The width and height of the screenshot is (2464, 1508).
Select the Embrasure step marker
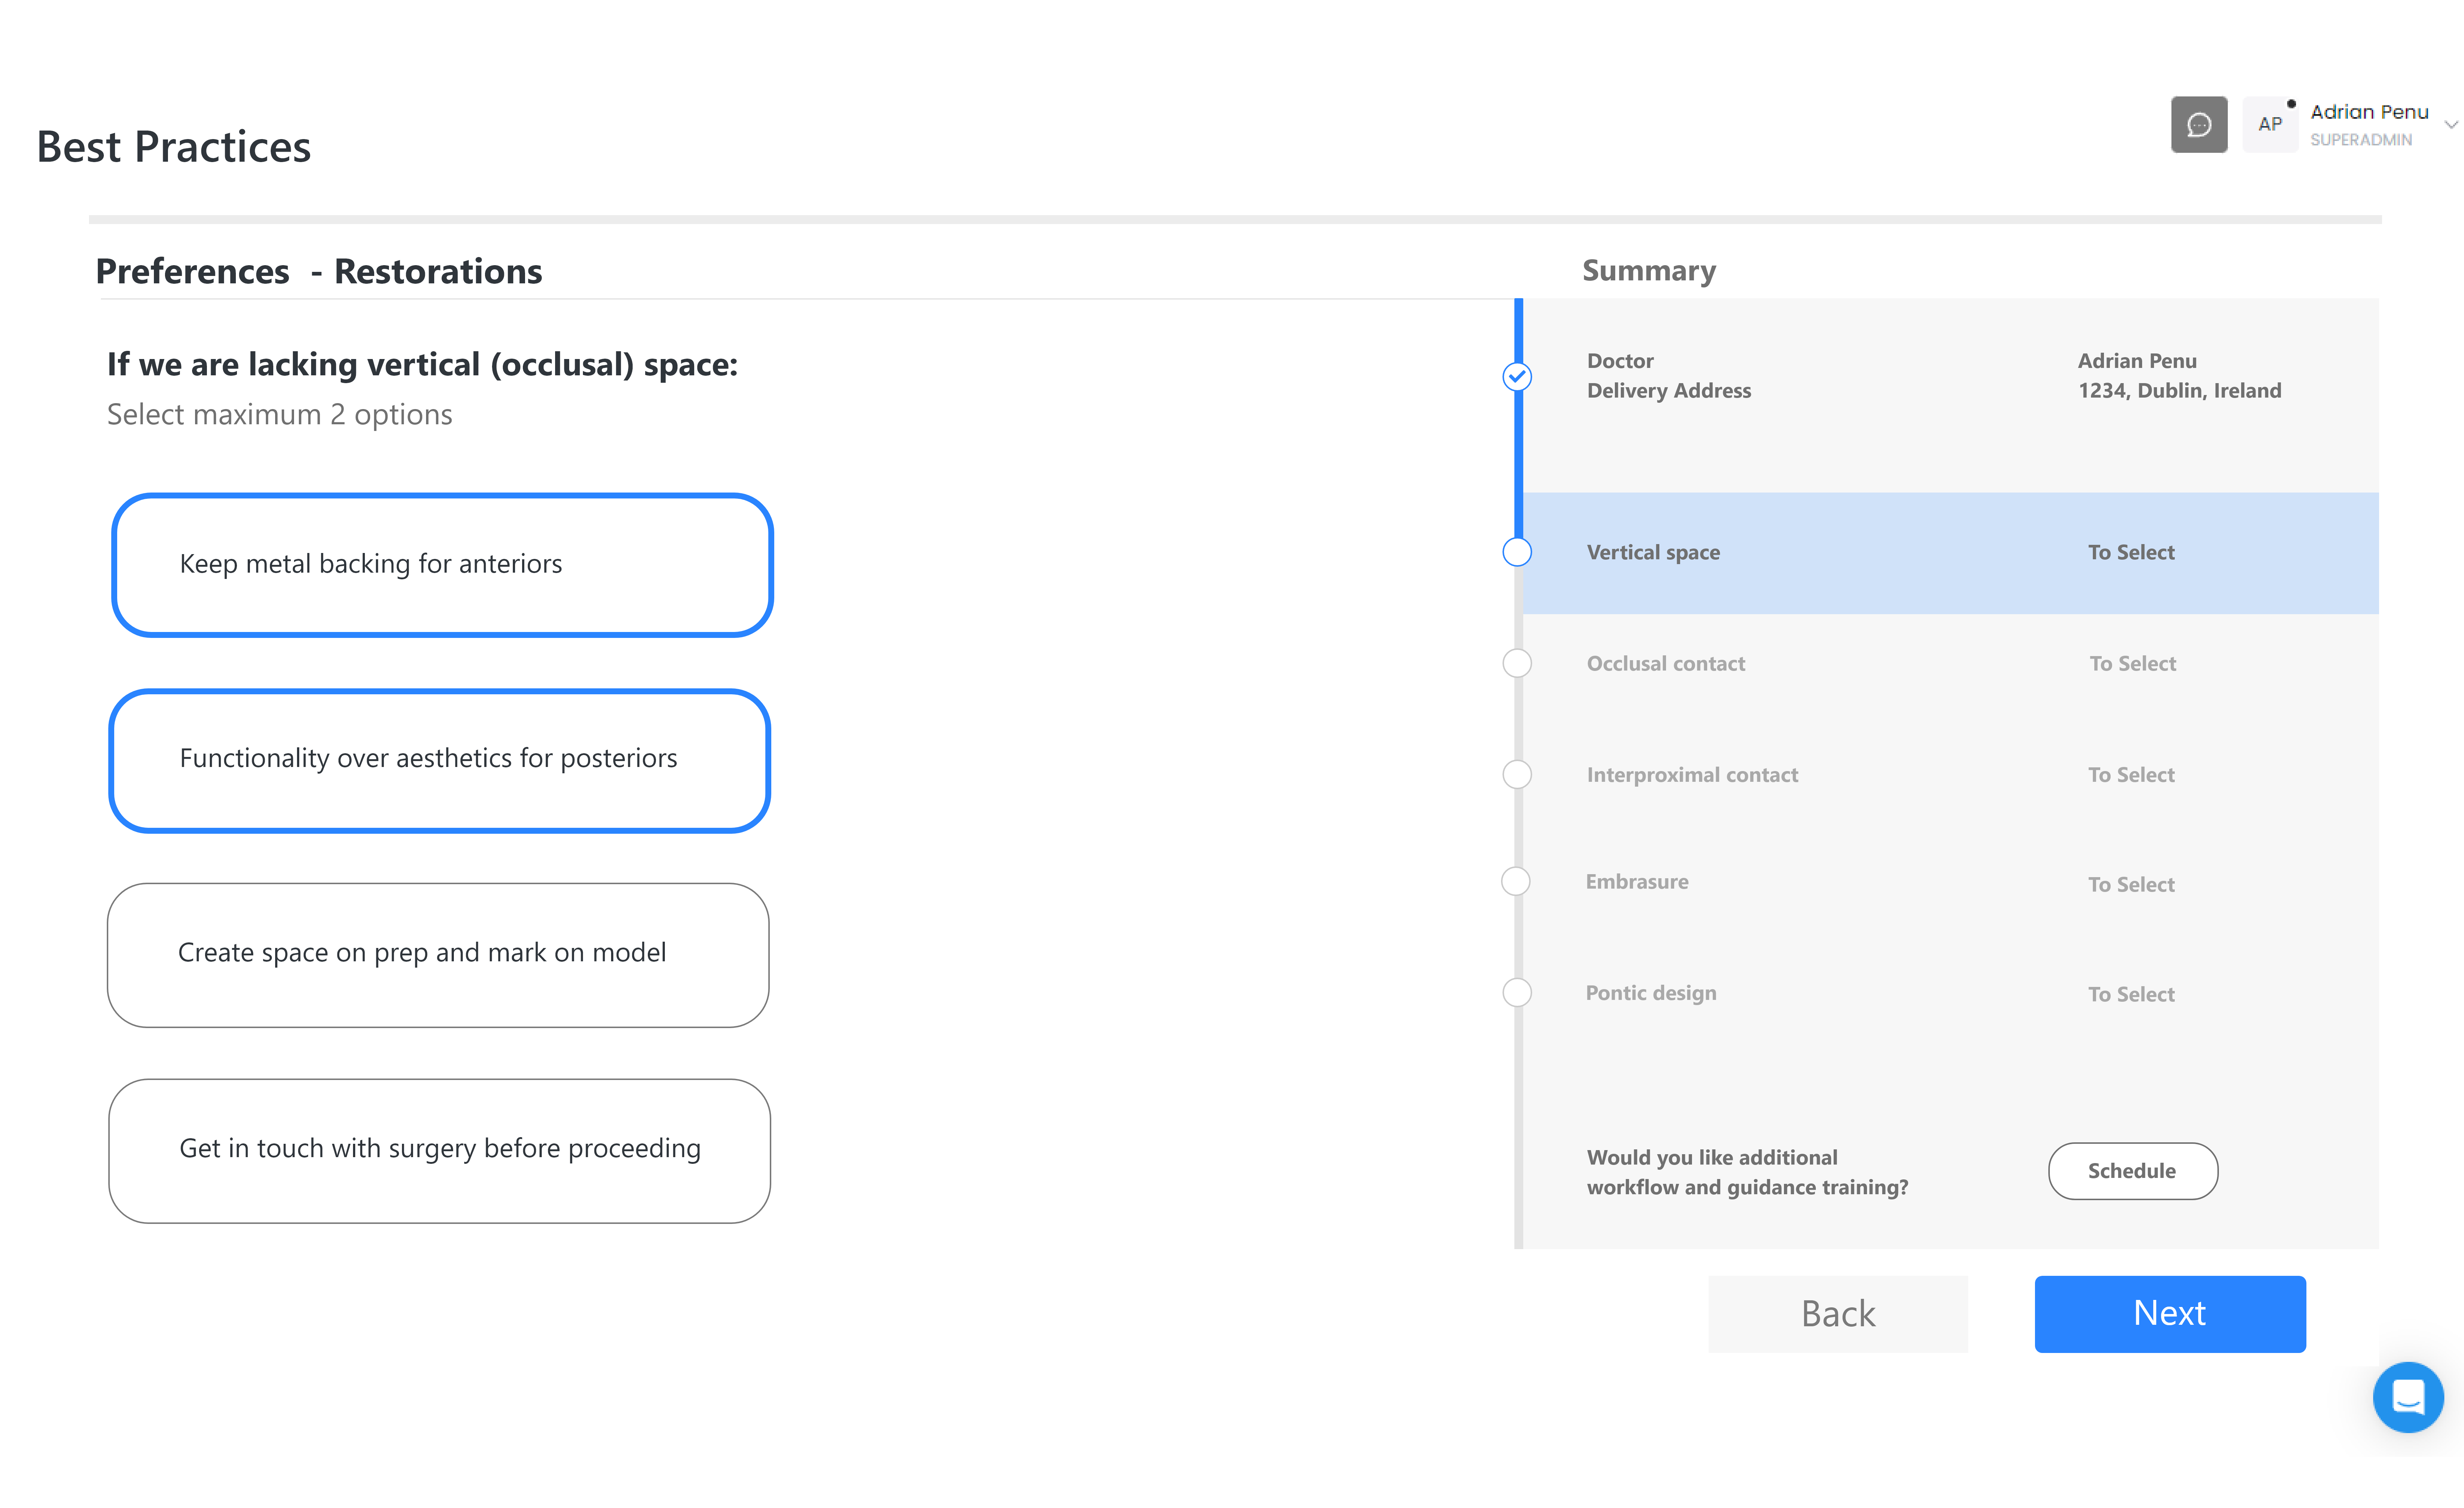point(1515,881)
